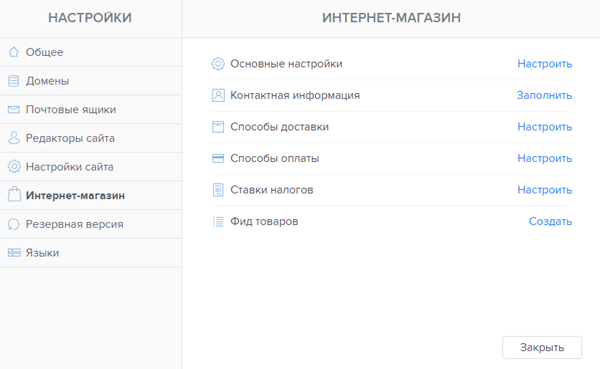Click the shopping bag icon beside Интернет-магазин

pyautogui.click(x=15, y=194)
